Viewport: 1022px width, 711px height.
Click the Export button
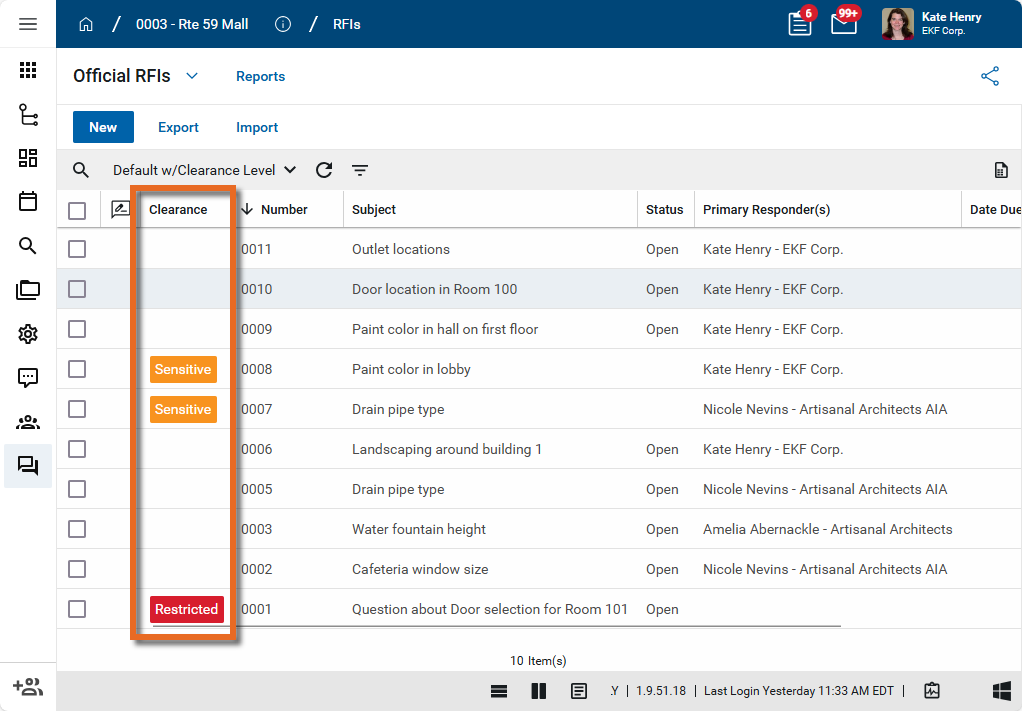178,127
